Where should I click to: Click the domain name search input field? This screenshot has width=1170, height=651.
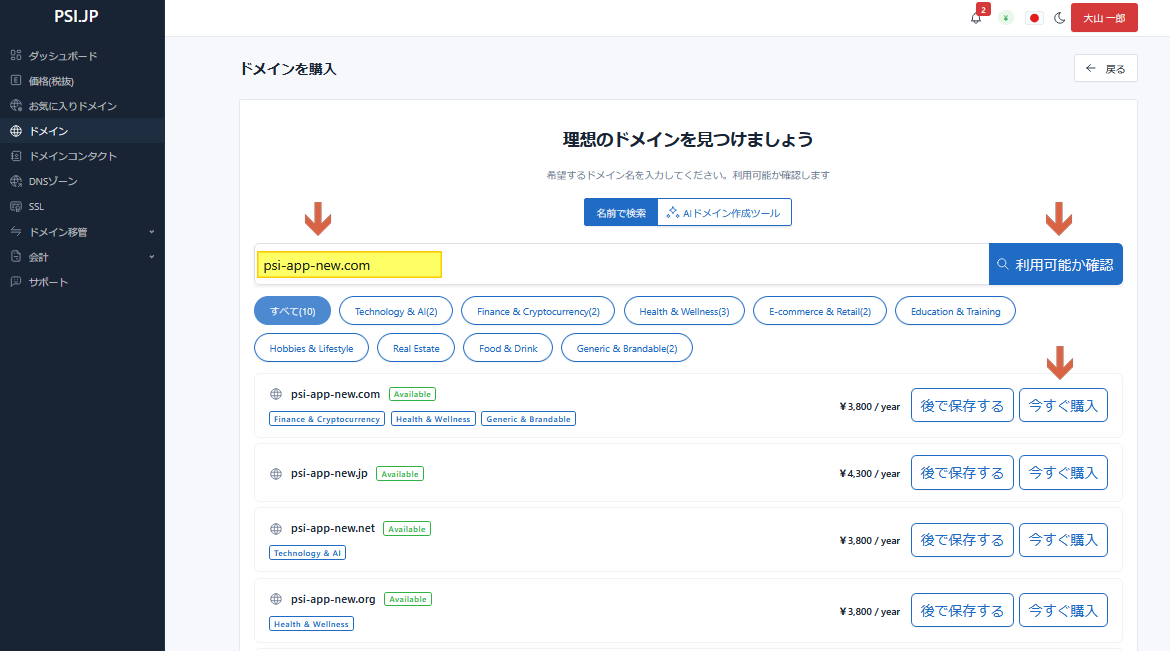point(620,265)
